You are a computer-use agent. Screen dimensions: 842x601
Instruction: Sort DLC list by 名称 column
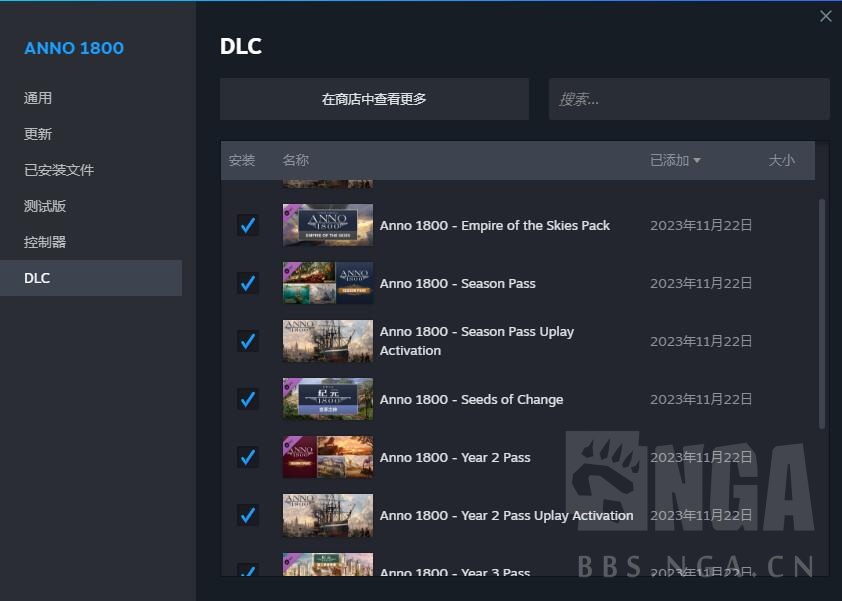(x=295, y=160)
